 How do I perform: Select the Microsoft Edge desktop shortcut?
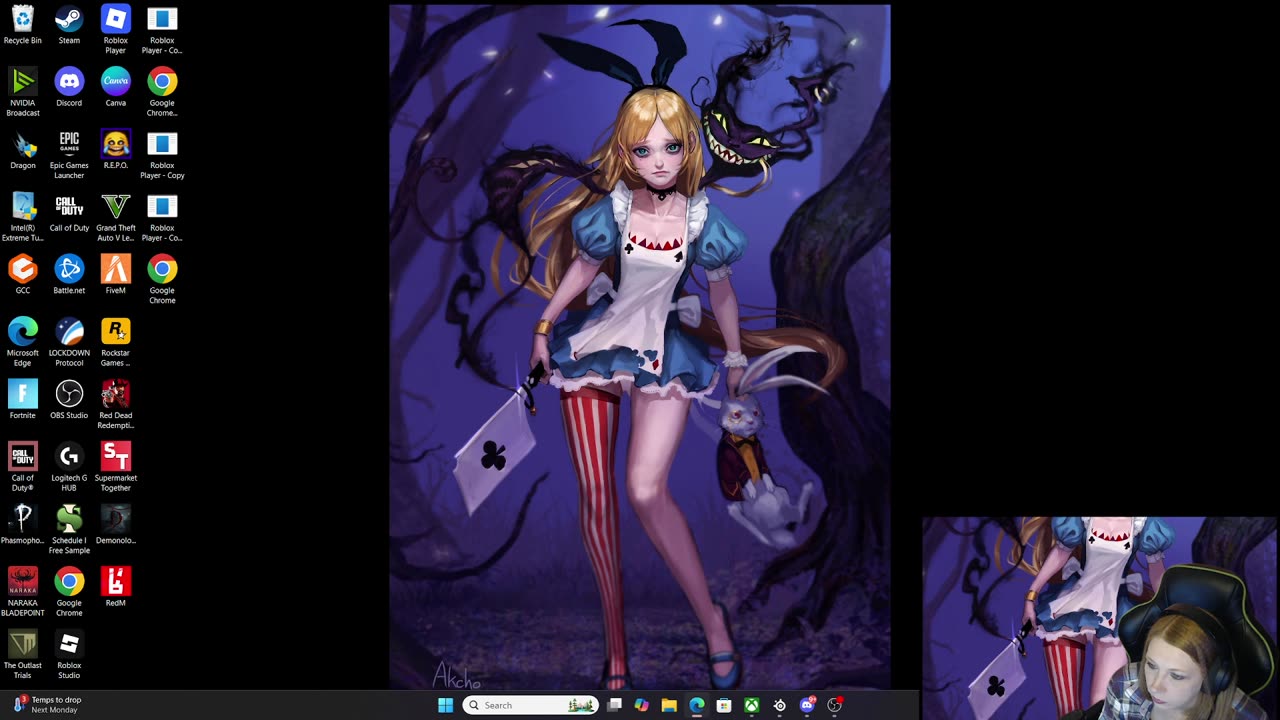22,342
